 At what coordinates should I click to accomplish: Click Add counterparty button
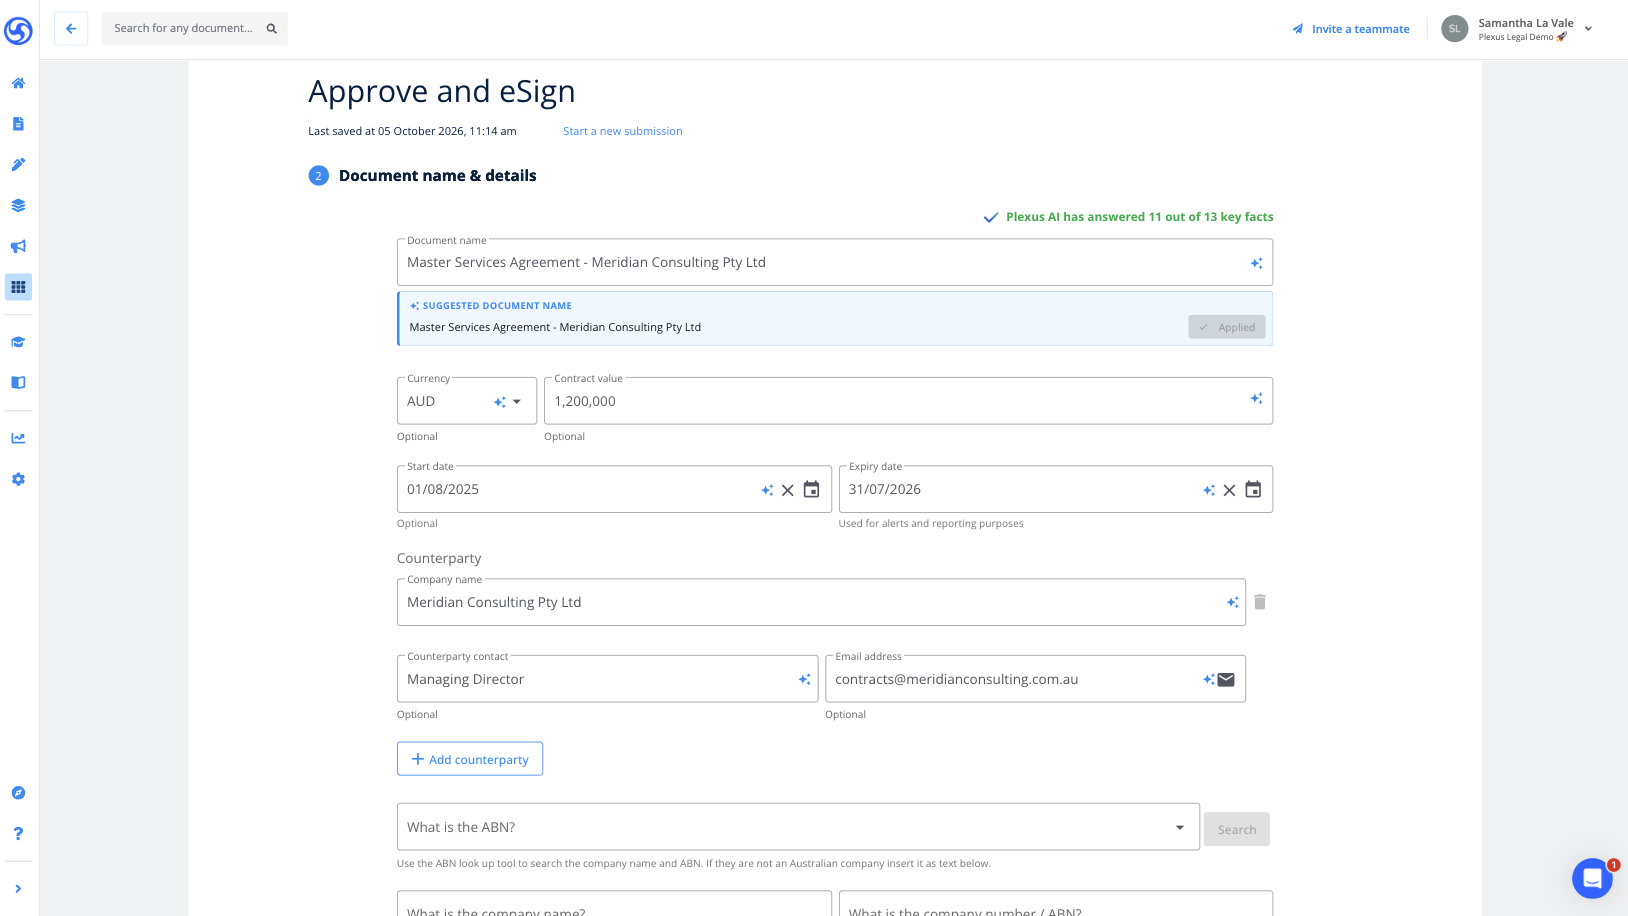click(470, 759)
